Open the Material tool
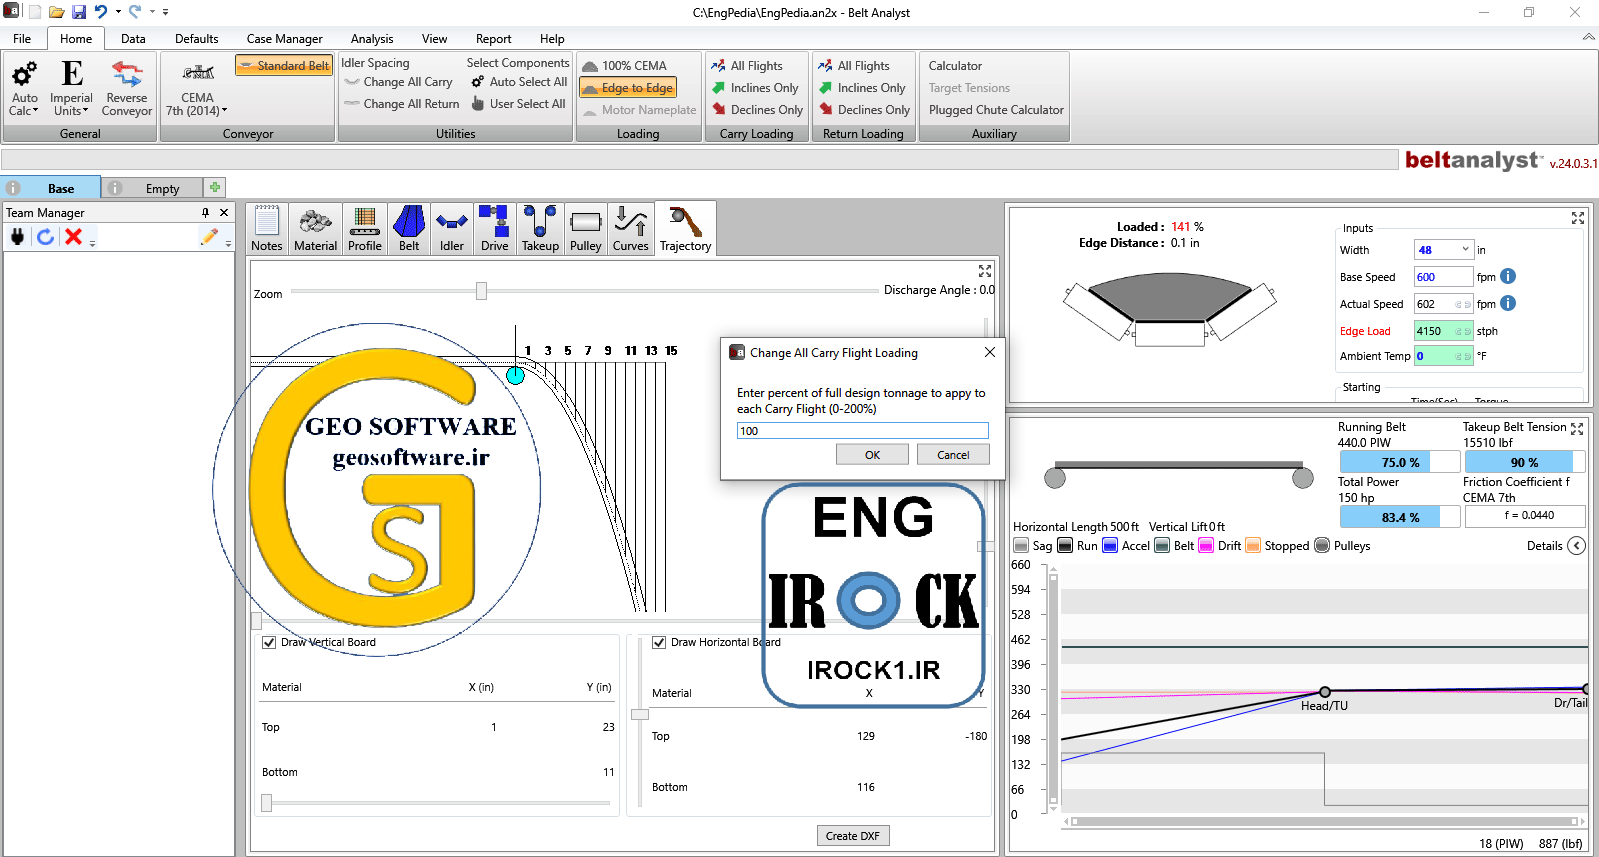The height and width of the screenshot is (857, 1599). 315,229
